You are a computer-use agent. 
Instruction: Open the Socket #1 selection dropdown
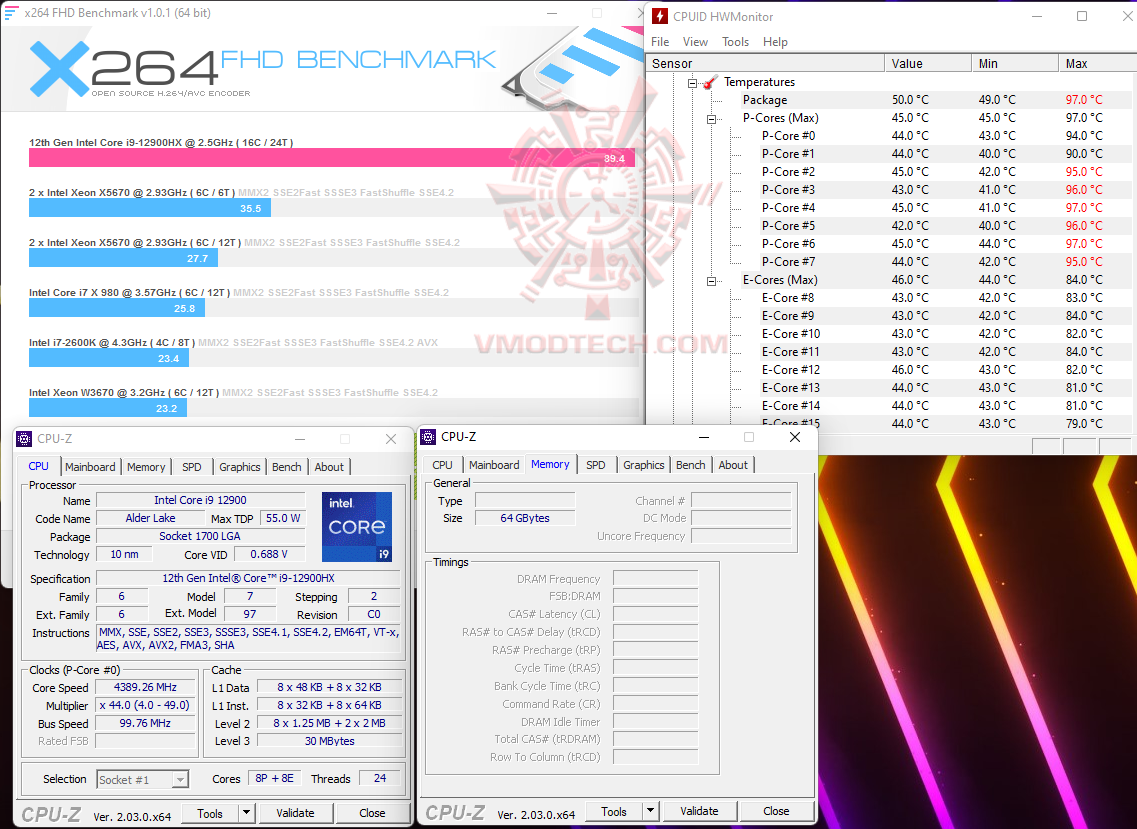180,780
